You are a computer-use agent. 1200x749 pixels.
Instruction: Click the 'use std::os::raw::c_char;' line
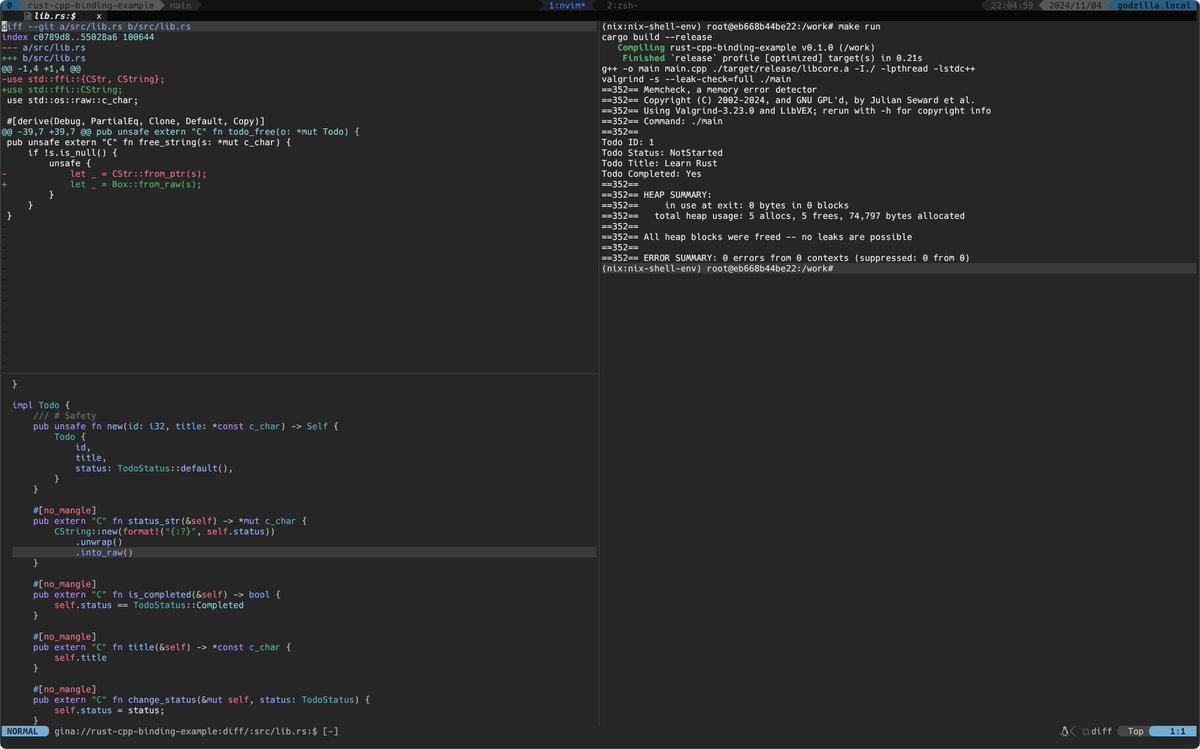click(73, 100)
